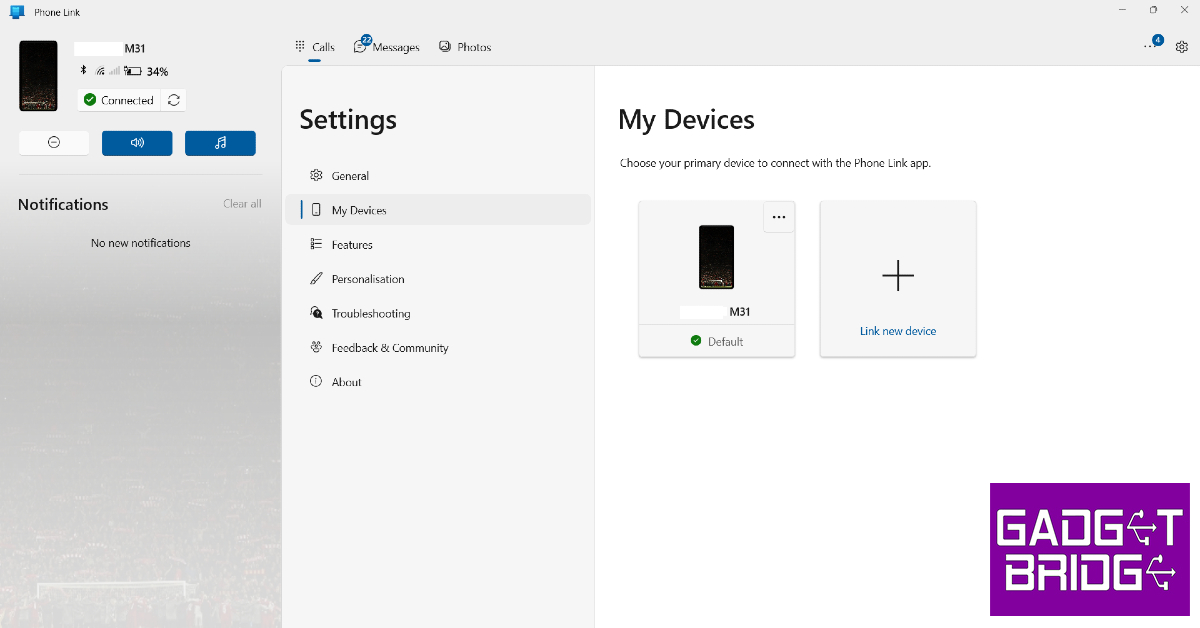Open Features settings section
The image size is (1200, 628).
352,245
